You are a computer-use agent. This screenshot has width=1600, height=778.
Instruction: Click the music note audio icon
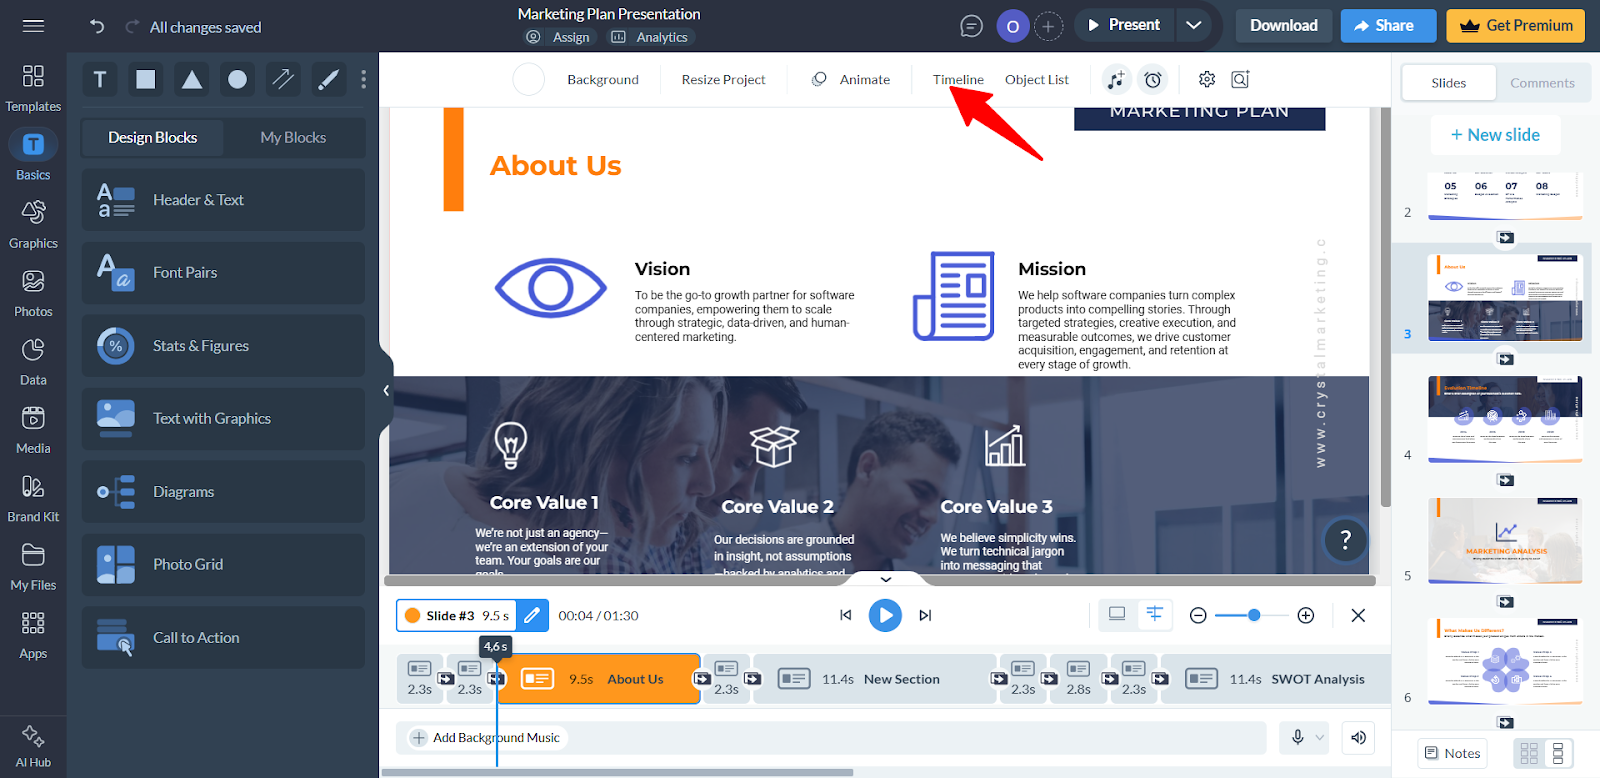coord(1116,80)
